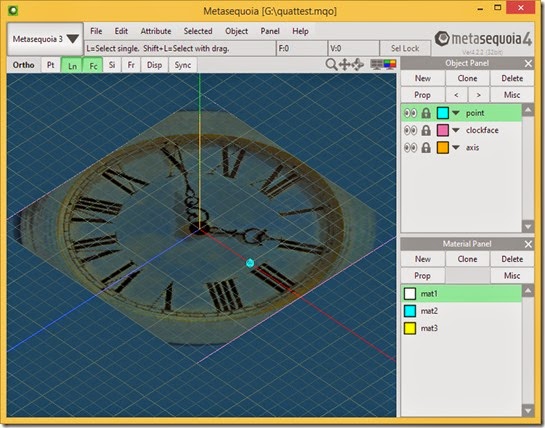Click Misc in the Object Panel

pos(512,95)
